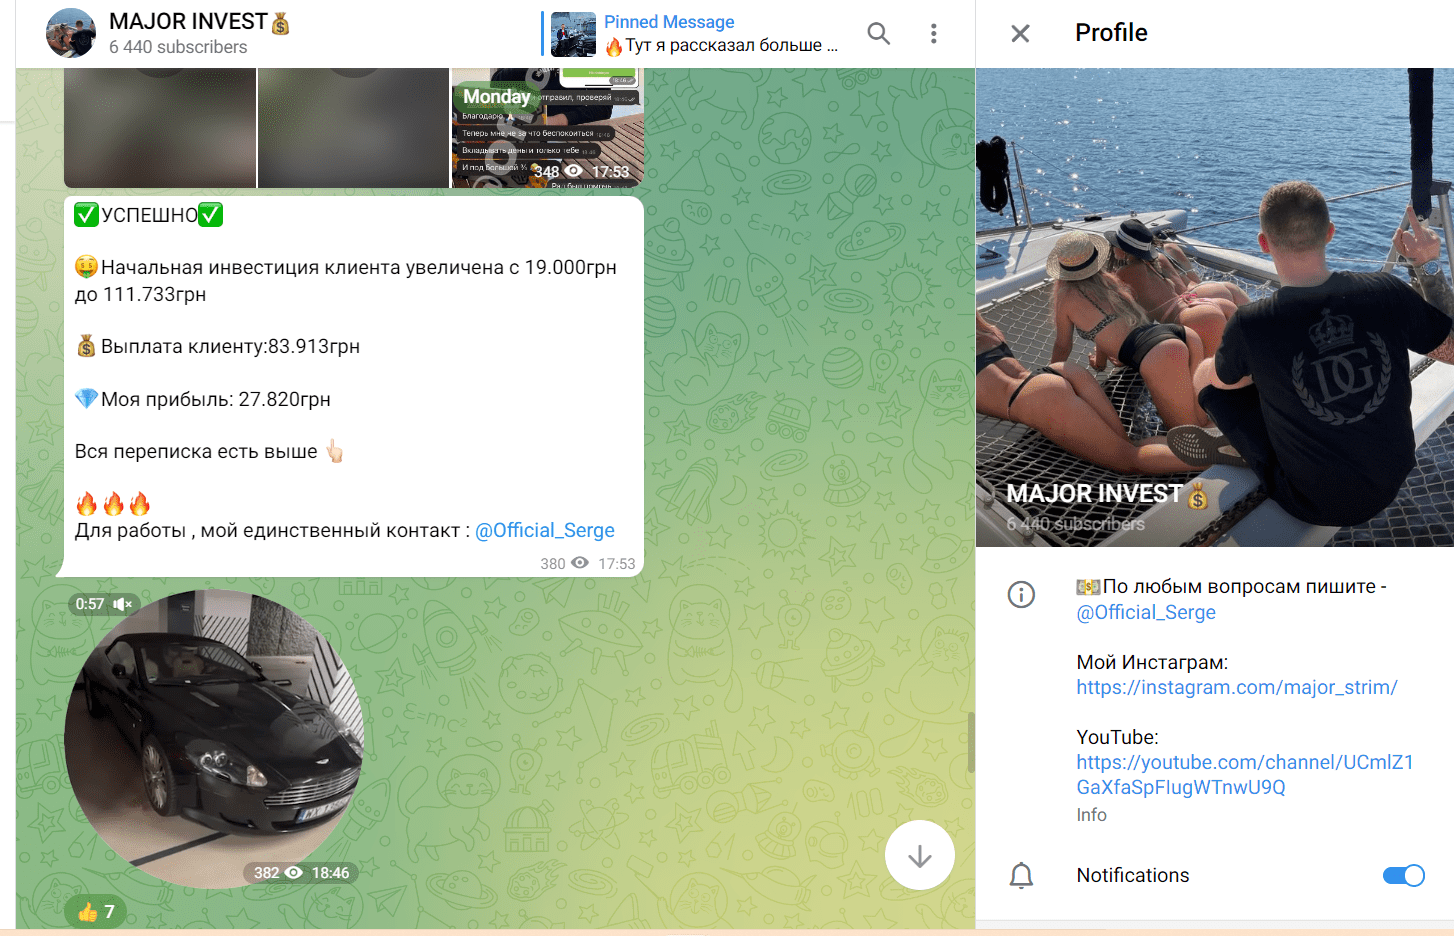Click the MAJOR INVEST channel avatar in header
Image resolution: width=1454 pixels, height=936 pixels.
coord(71,33)
